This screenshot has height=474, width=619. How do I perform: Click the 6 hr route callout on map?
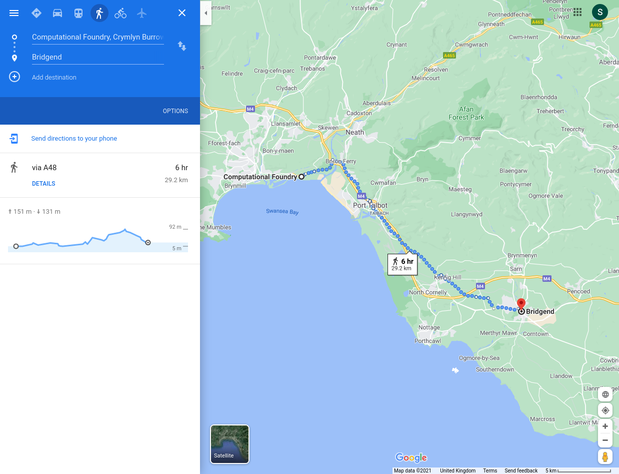point(402,264)
